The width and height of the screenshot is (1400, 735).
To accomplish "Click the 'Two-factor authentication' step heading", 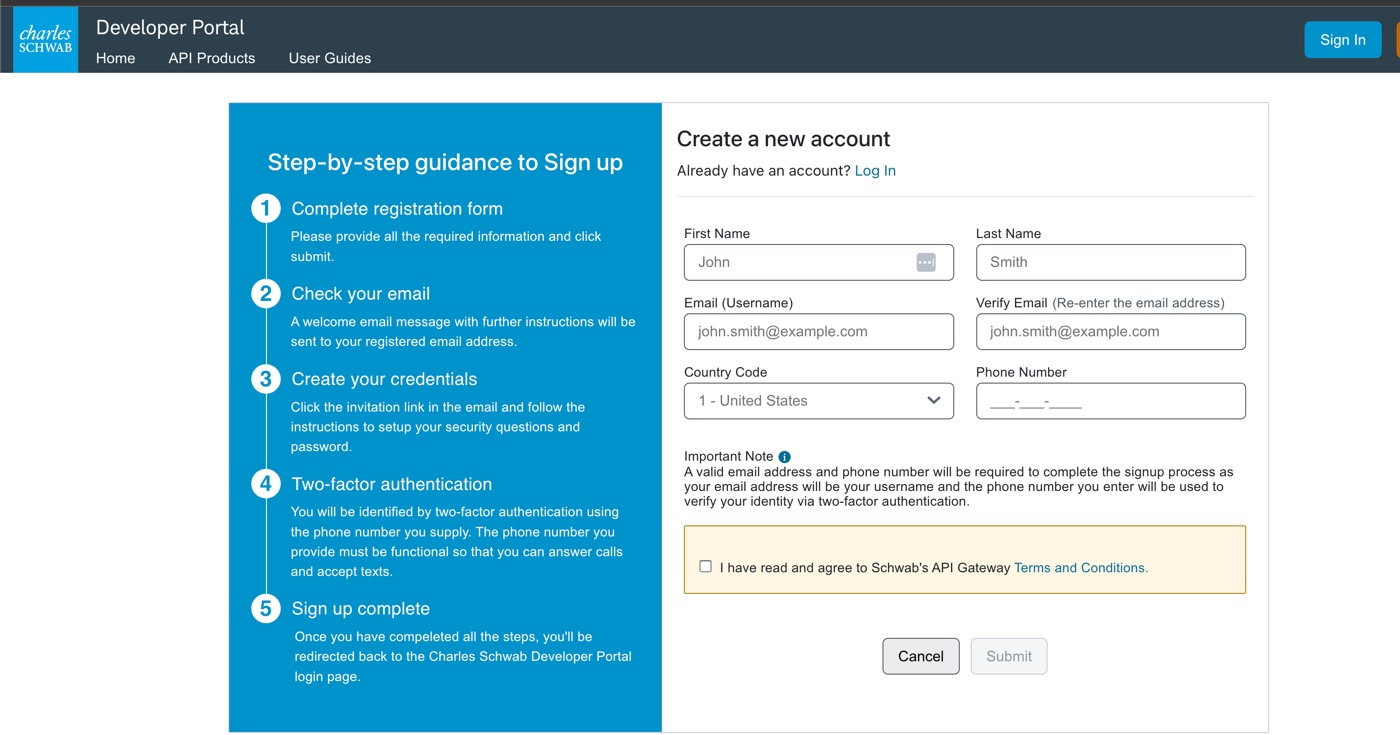I will (392, 484).
